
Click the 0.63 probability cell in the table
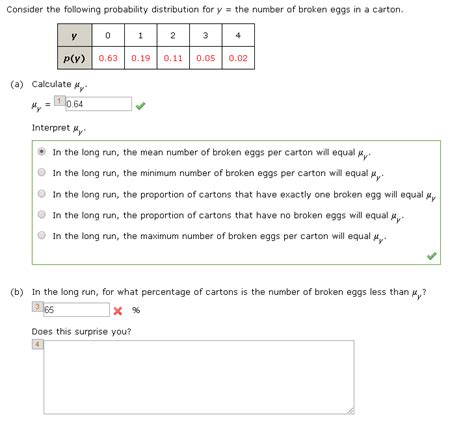coord(108,58)
